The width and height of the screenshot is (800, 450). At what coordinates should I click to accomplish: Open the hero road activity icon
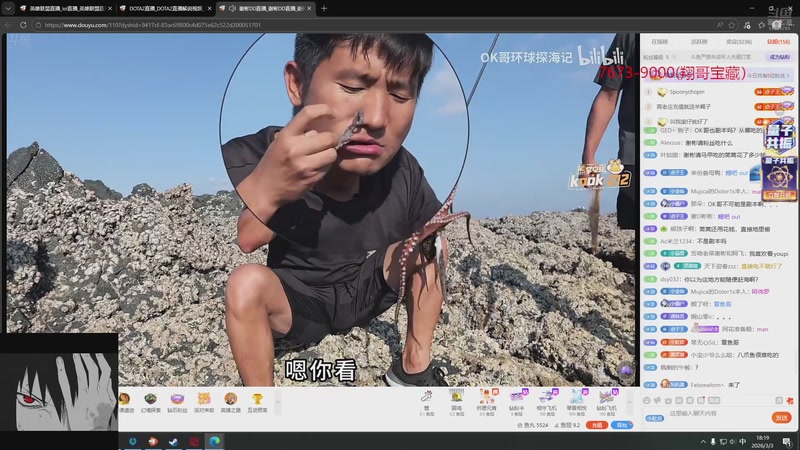click(x=231, y=402)
